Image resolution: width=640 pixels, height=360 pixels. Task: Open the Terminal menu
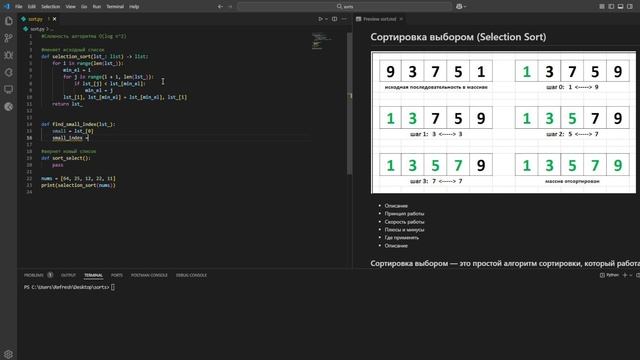[115, 7]
